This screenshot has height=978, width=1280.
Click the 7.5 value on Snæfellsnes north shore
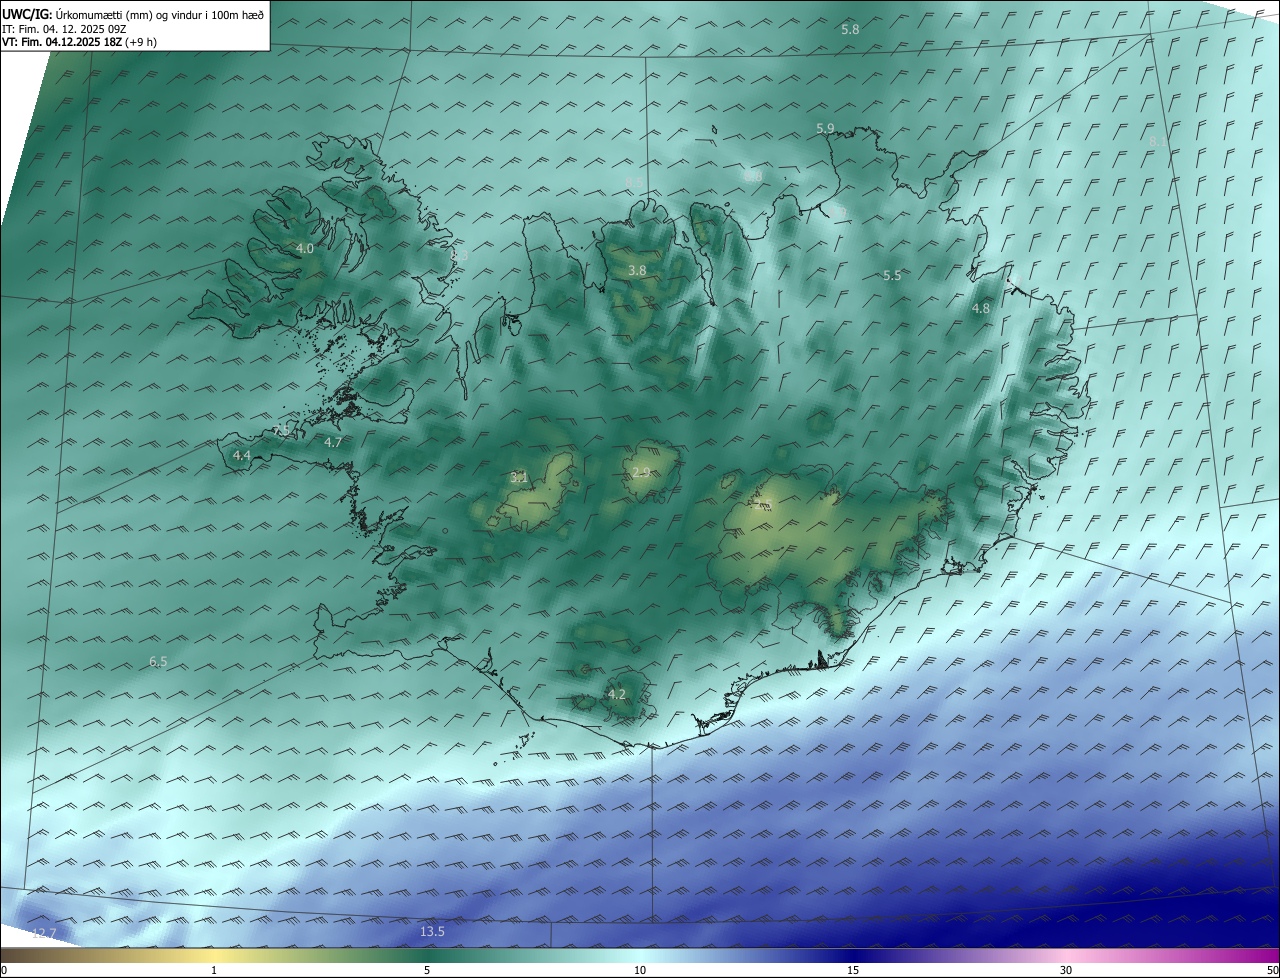(281, 430)
